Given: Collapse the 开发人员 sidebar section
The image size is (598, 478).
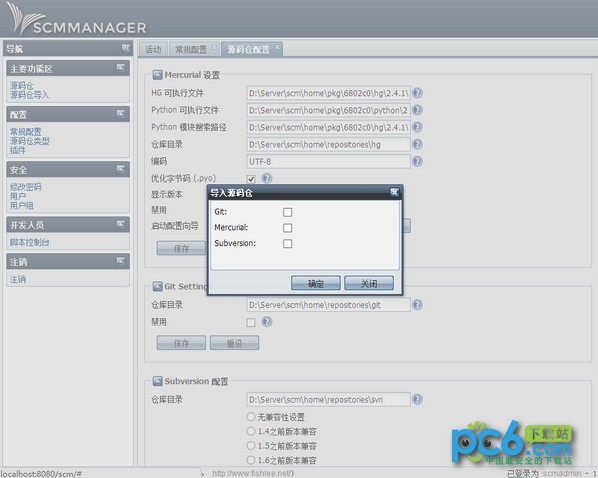Looking at the screenshot, I should [x=121, y=224].
